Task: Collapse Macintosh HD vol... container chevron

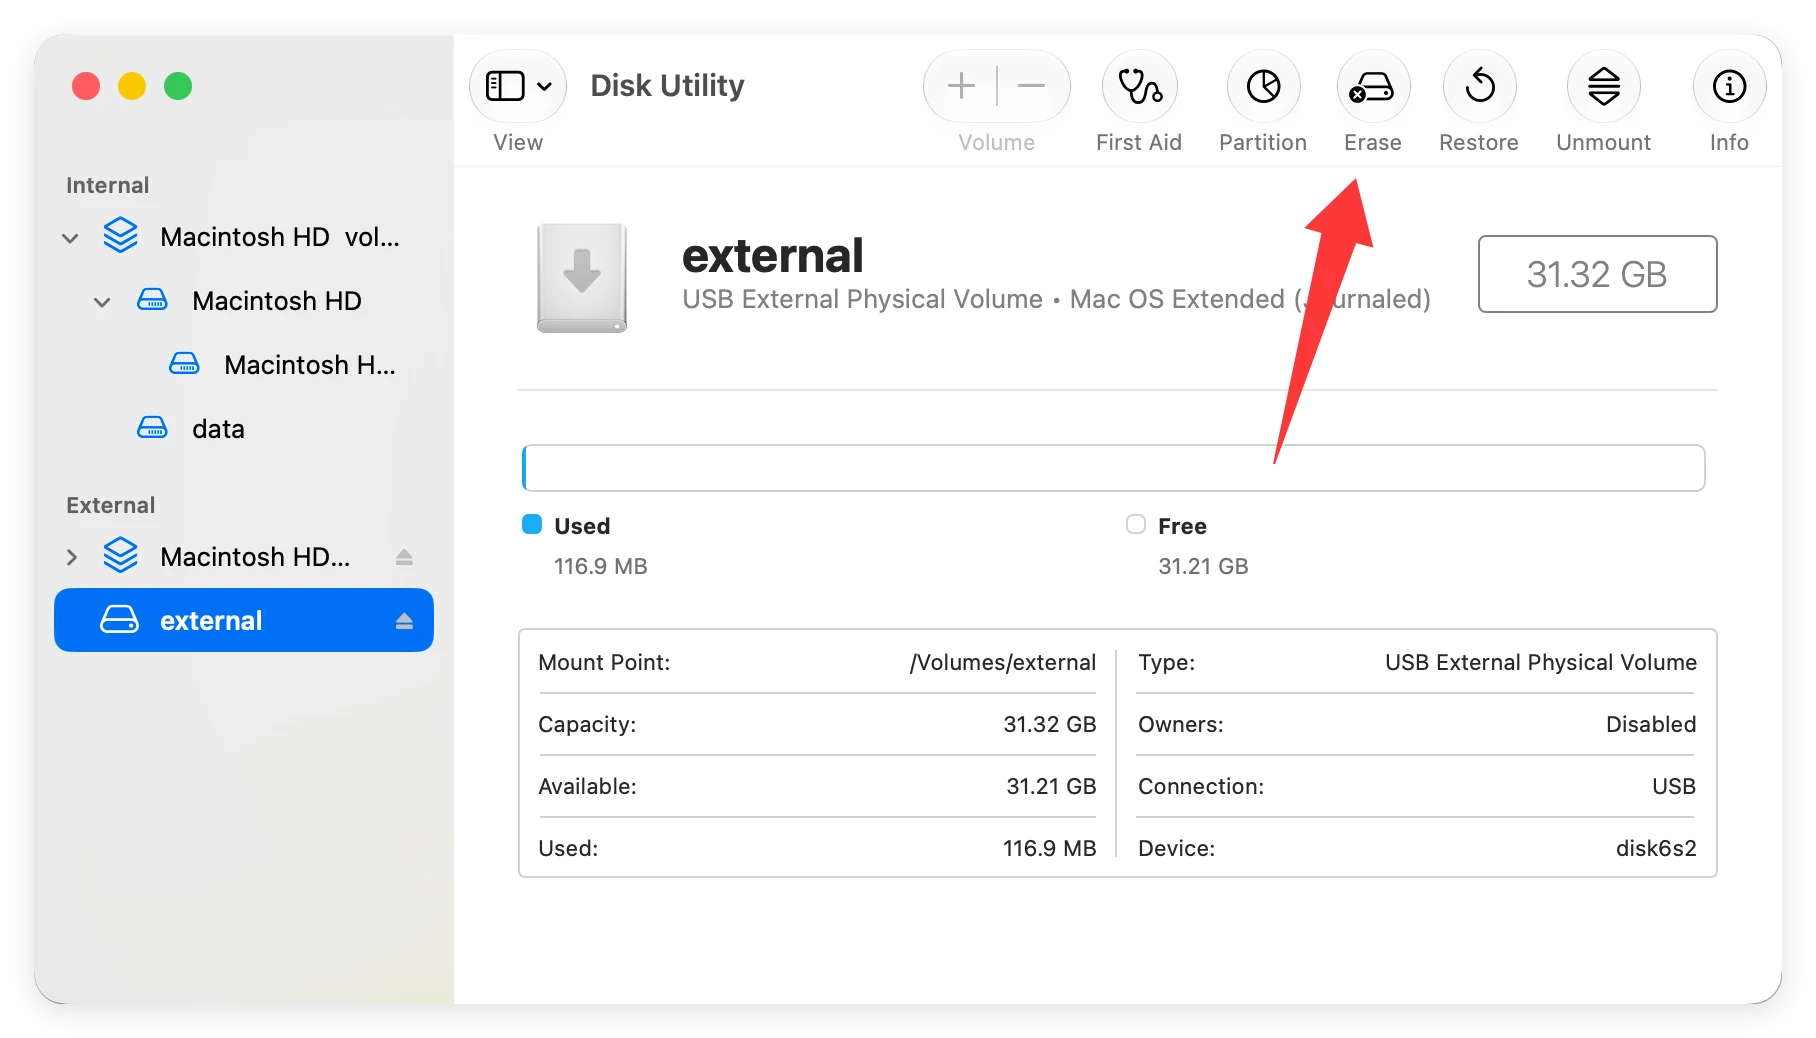Action: (70, 238)
